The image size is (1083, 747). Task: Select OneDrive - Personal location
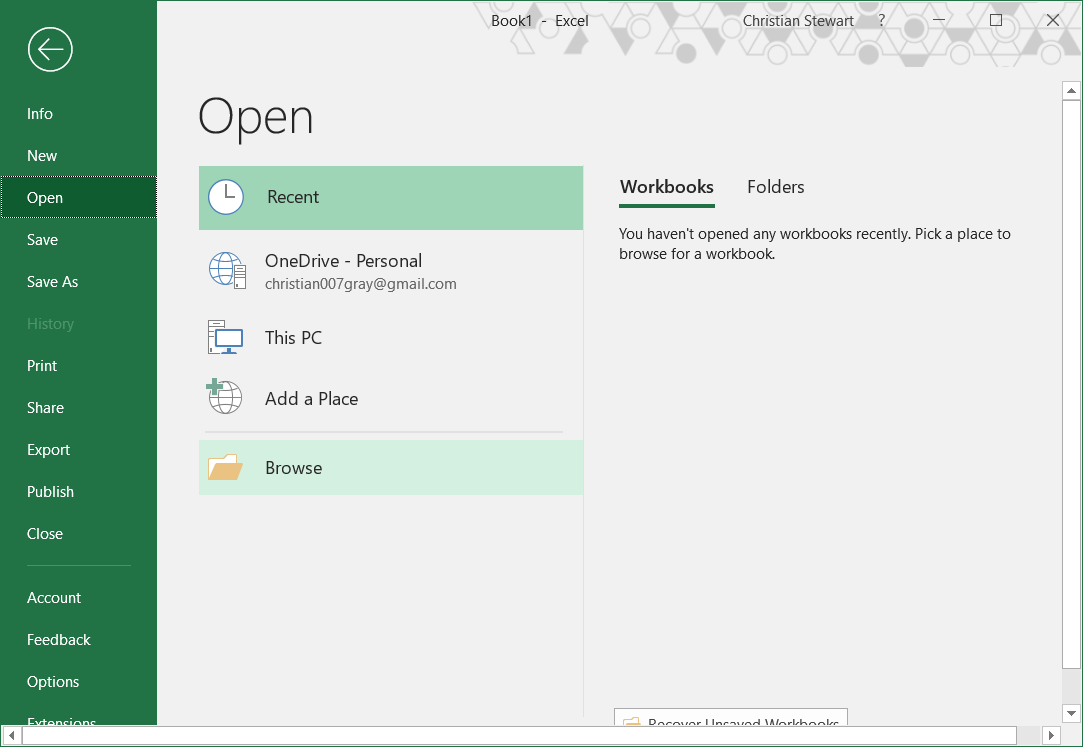[391, 271]
